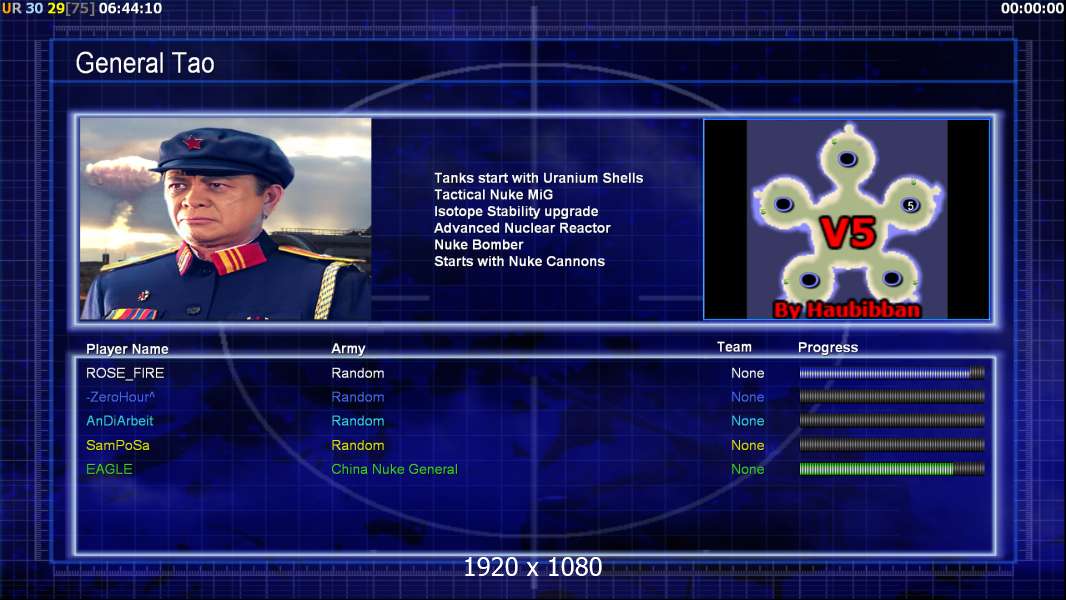Click the General Tao title text

(x=145, y=63)
